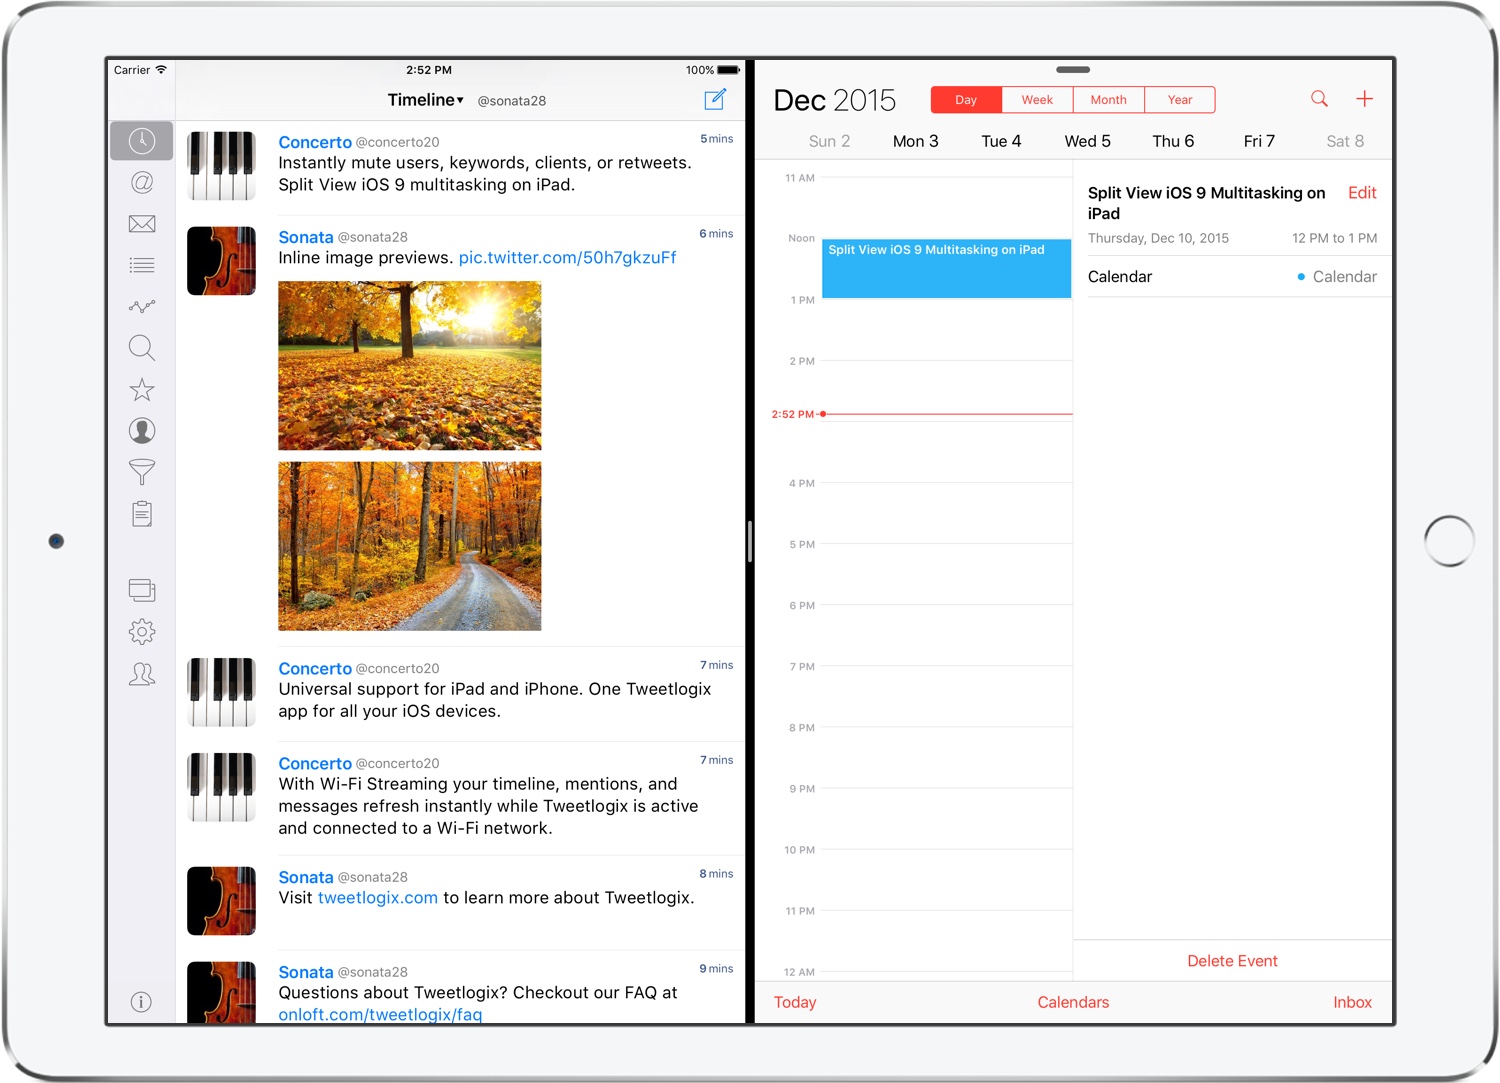
Task: Compose a new tweet
Action: point(715,99)
